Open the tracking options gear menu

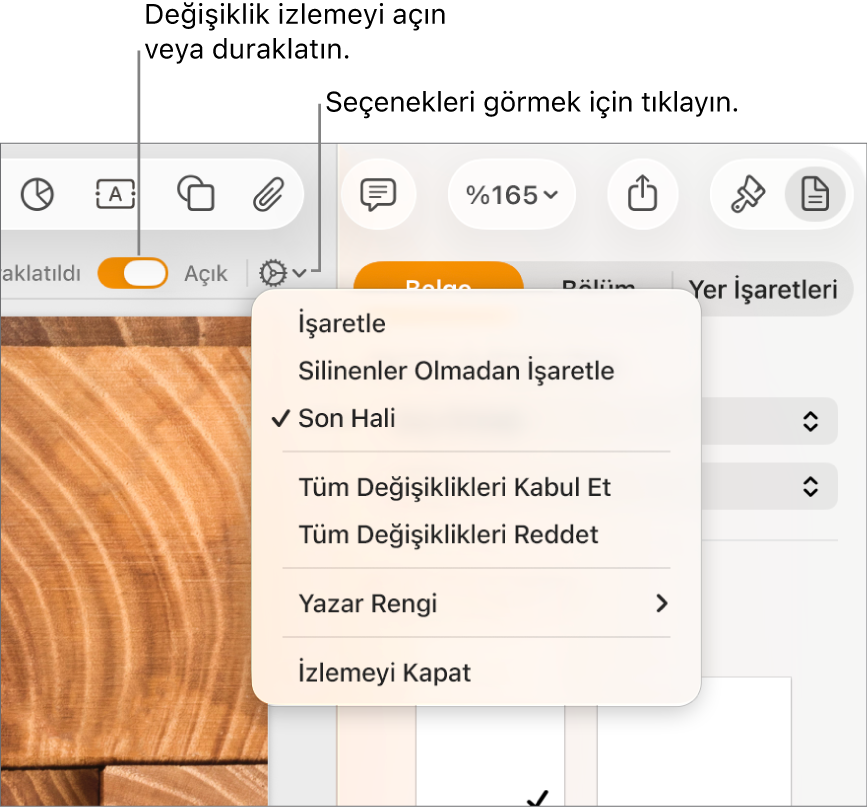[x=282, y=273]
